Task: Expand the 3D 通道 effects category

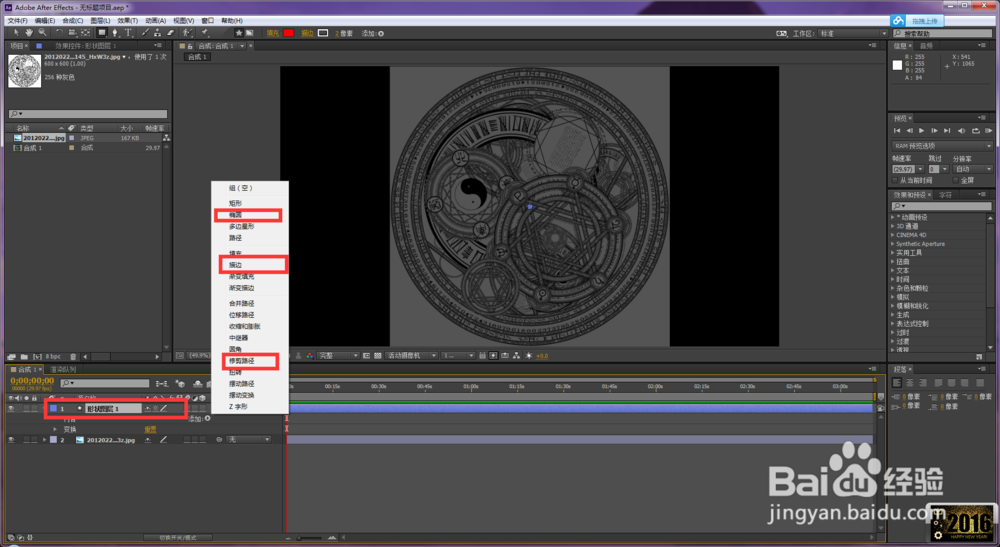Action: click(x=893, y=226)
